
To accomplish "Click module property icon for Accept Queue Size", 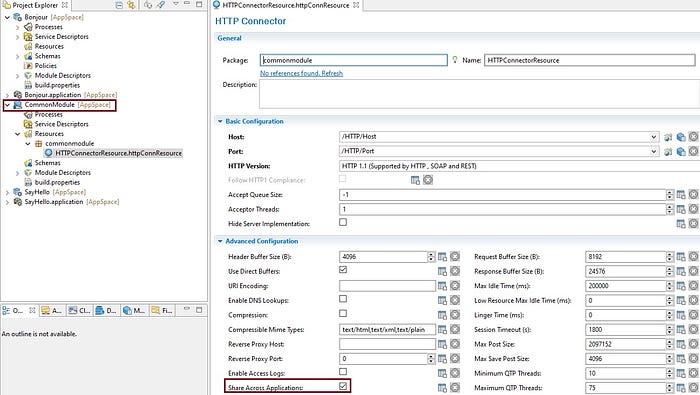I will 681,195.
